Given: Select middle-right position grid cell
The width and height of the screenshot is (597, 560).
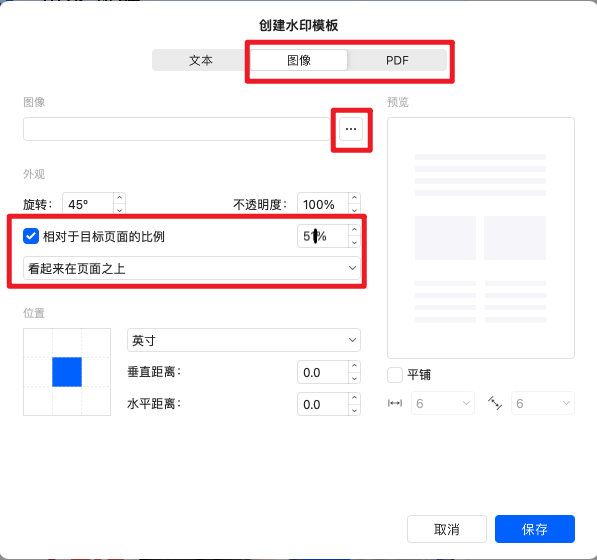Looking at the screenshot, I should 96,372.
